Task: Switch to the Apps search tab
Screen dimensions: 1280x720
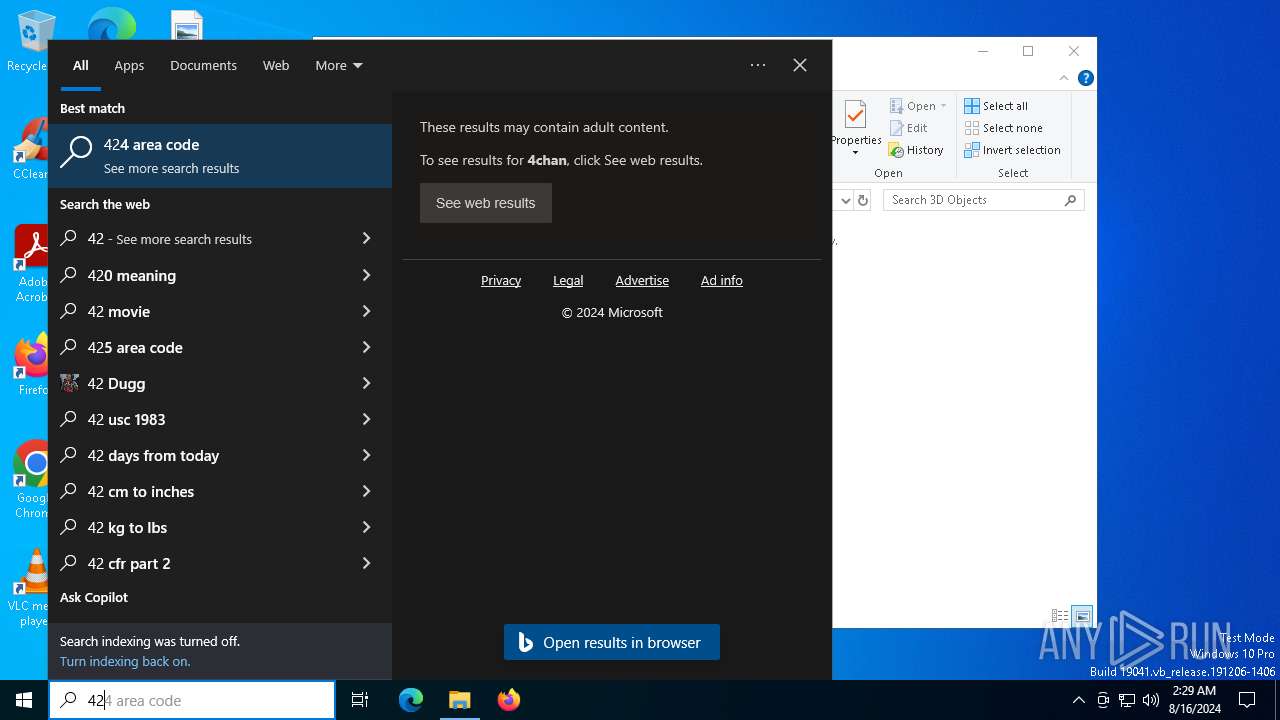Action: (x=129, y=65)
